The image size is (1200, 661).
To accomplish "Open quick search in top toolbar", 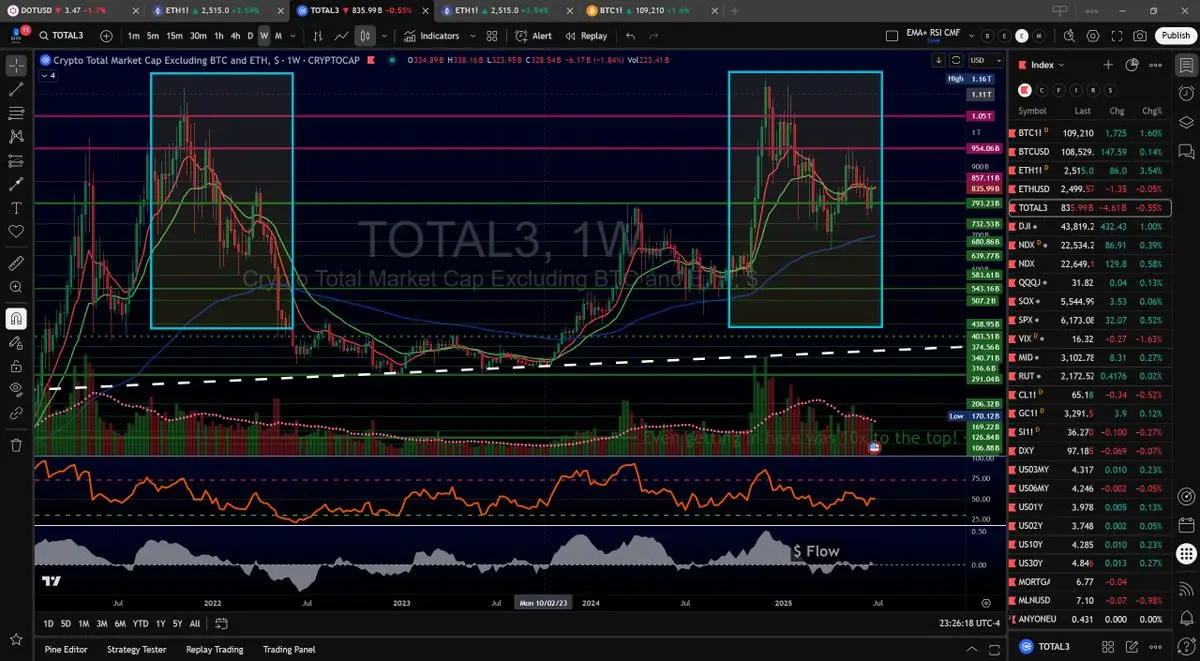I will (1069, 36).
